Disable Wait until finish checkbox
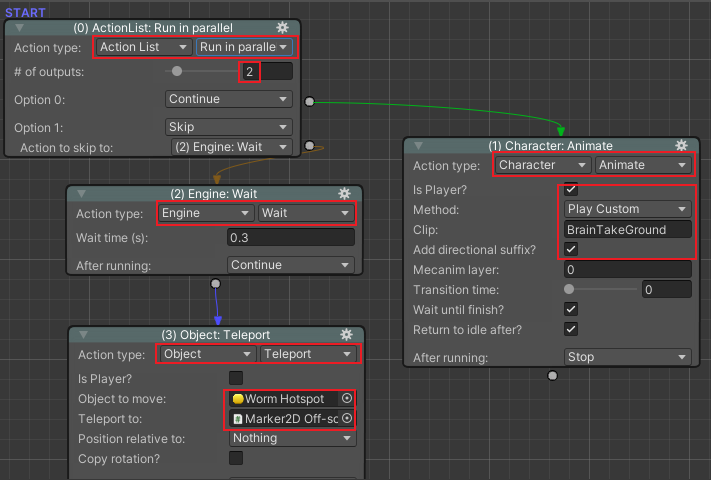The image size is (711, 480). 571,309
